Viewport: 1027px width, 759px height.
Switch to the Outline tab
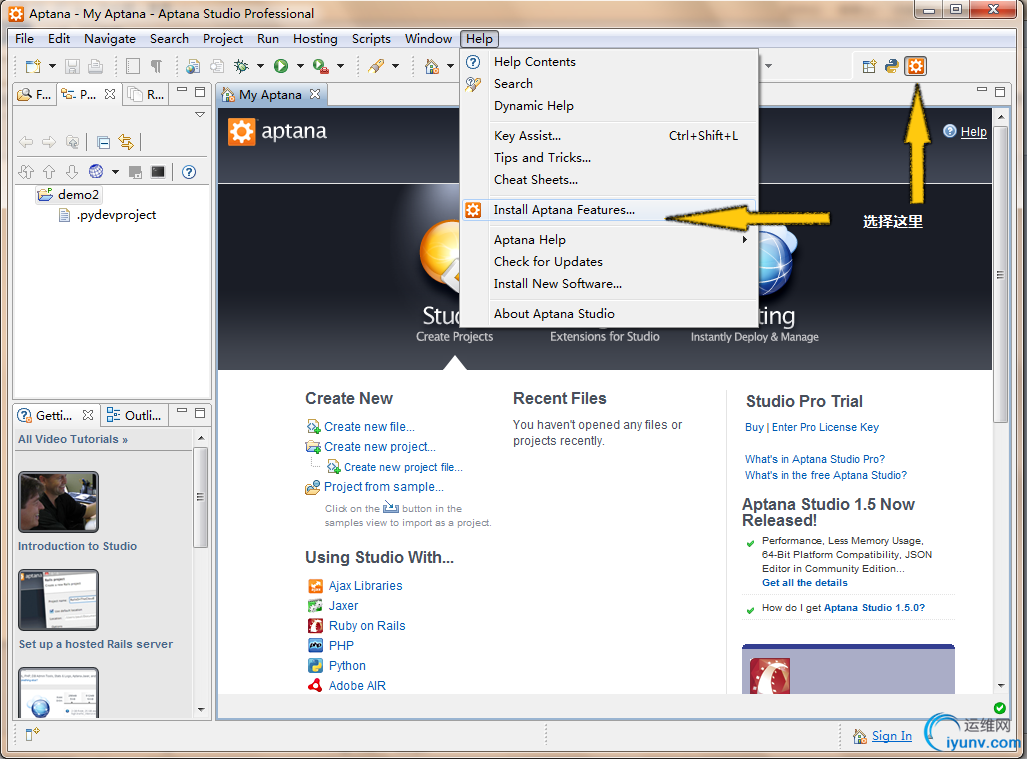[x=134, y=415]
